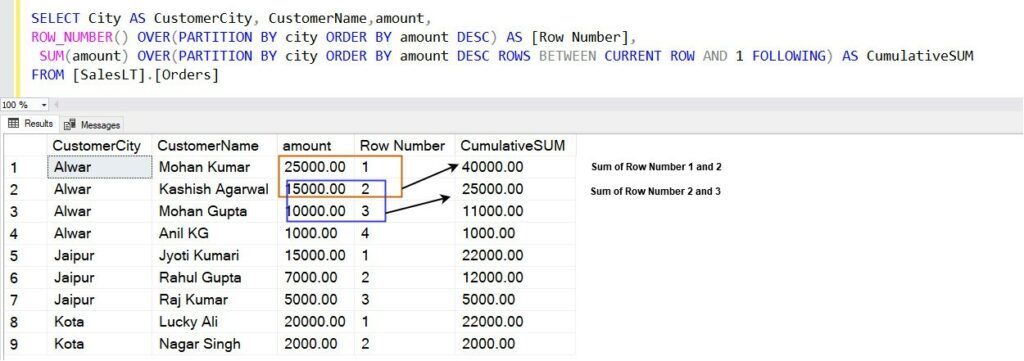Click the CumulativeSUM column header
Screen dimensions: 1024x361
click(x=515, y=146)
